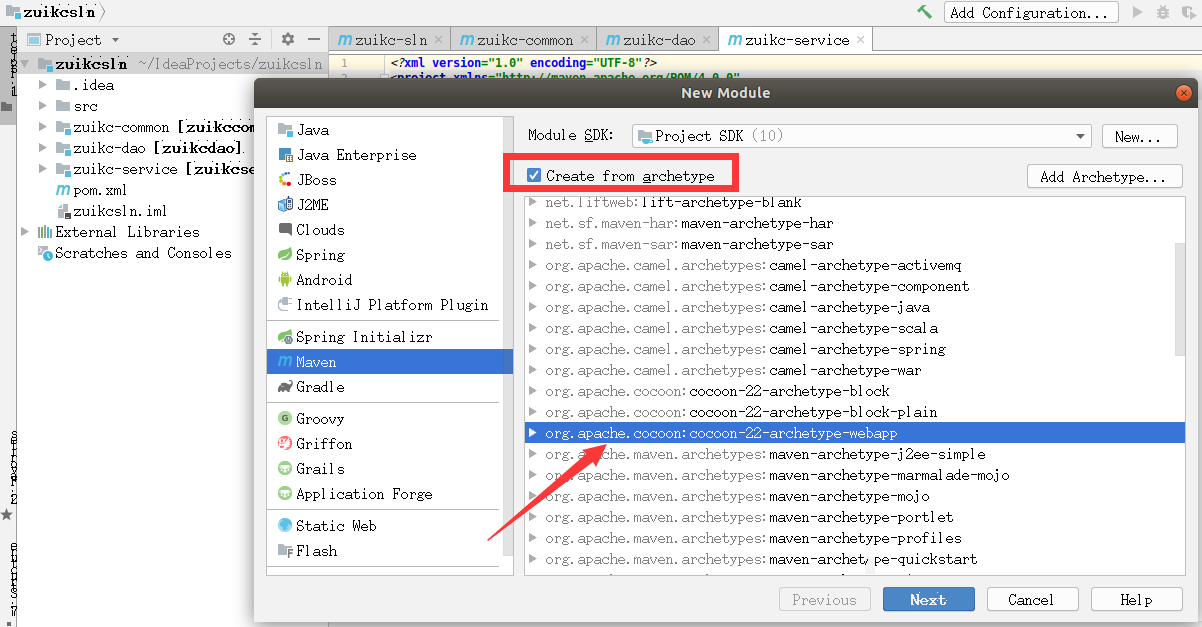Screen dimensions: 1202x627
Task: Click the locate target icon in Project panel
Action: [229, 39]
